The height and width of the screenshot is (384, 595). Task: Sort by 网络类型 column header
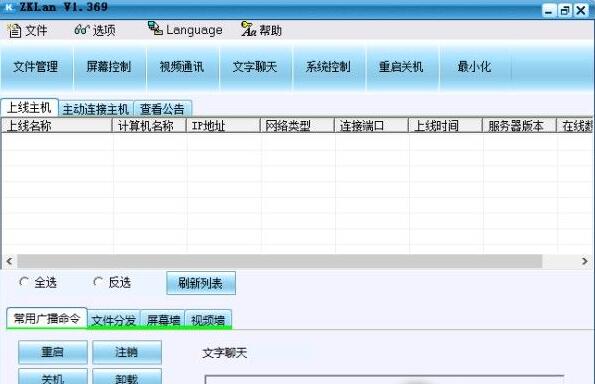[x=297, y=126]
